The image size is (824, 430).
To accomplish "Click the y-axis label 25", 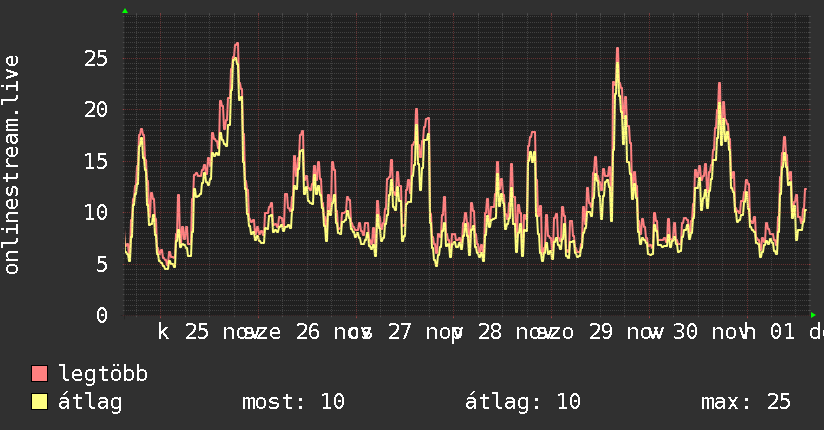I will tap(96, 58).
